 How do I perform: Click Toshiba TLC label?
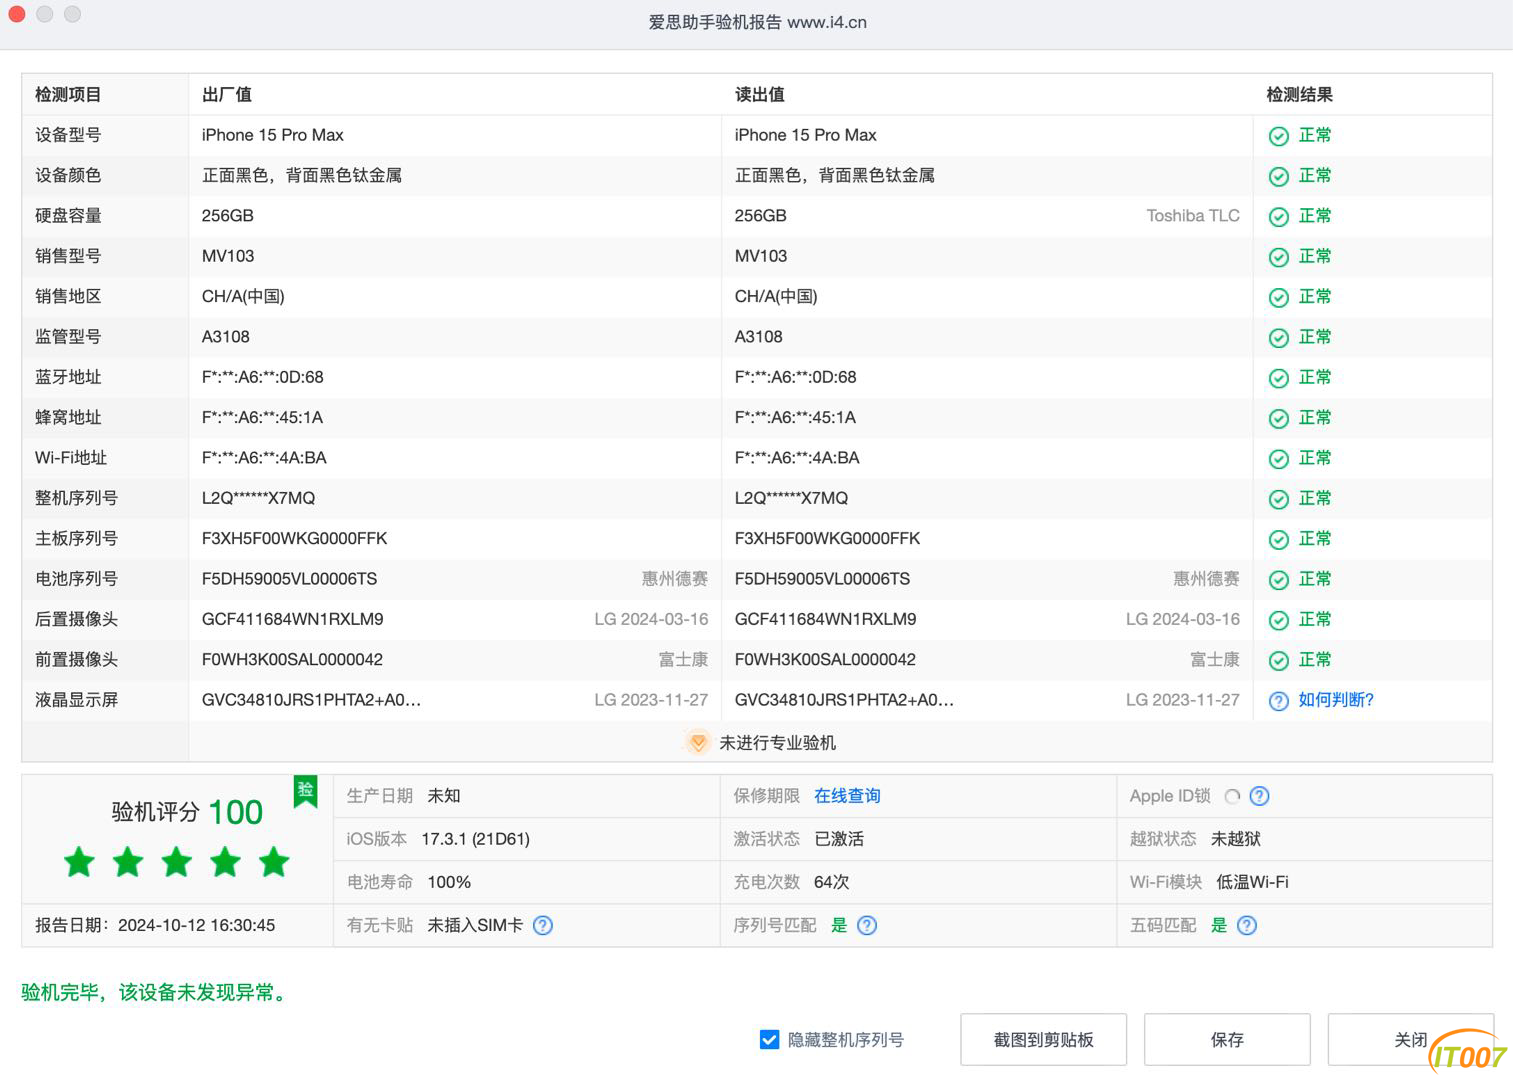1193,216
